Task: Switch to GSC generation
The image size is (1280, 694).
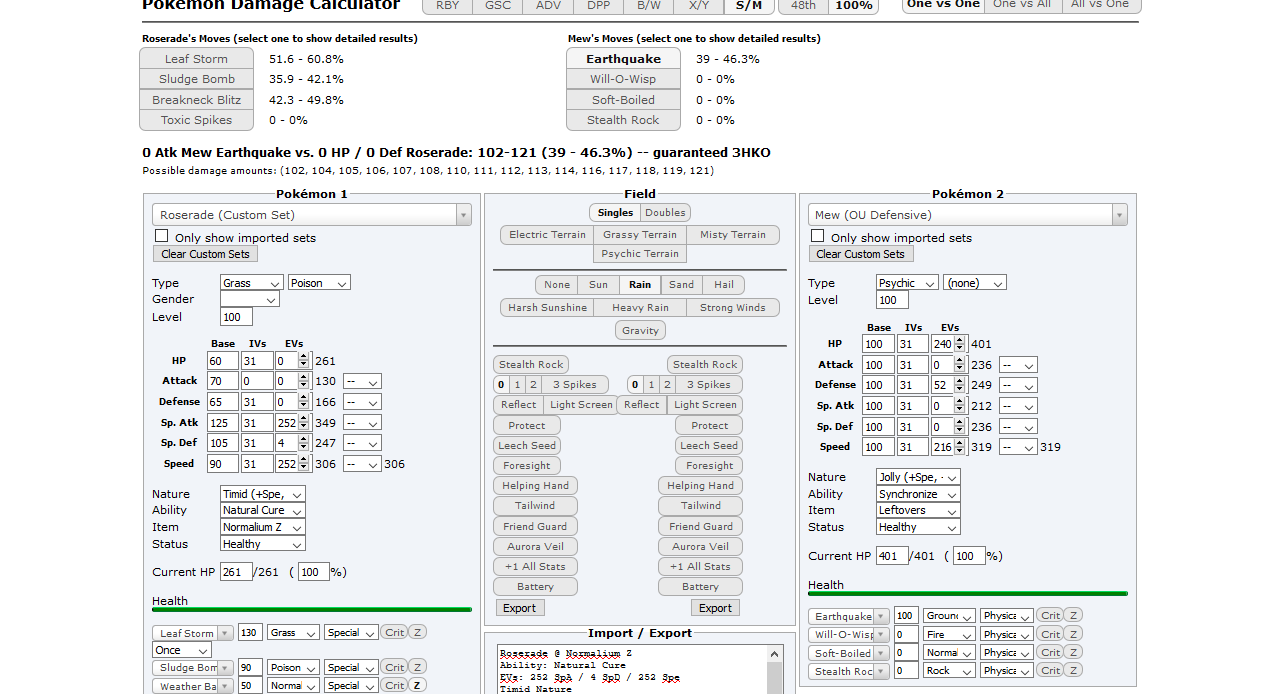Action: click(x=498, y=5)
